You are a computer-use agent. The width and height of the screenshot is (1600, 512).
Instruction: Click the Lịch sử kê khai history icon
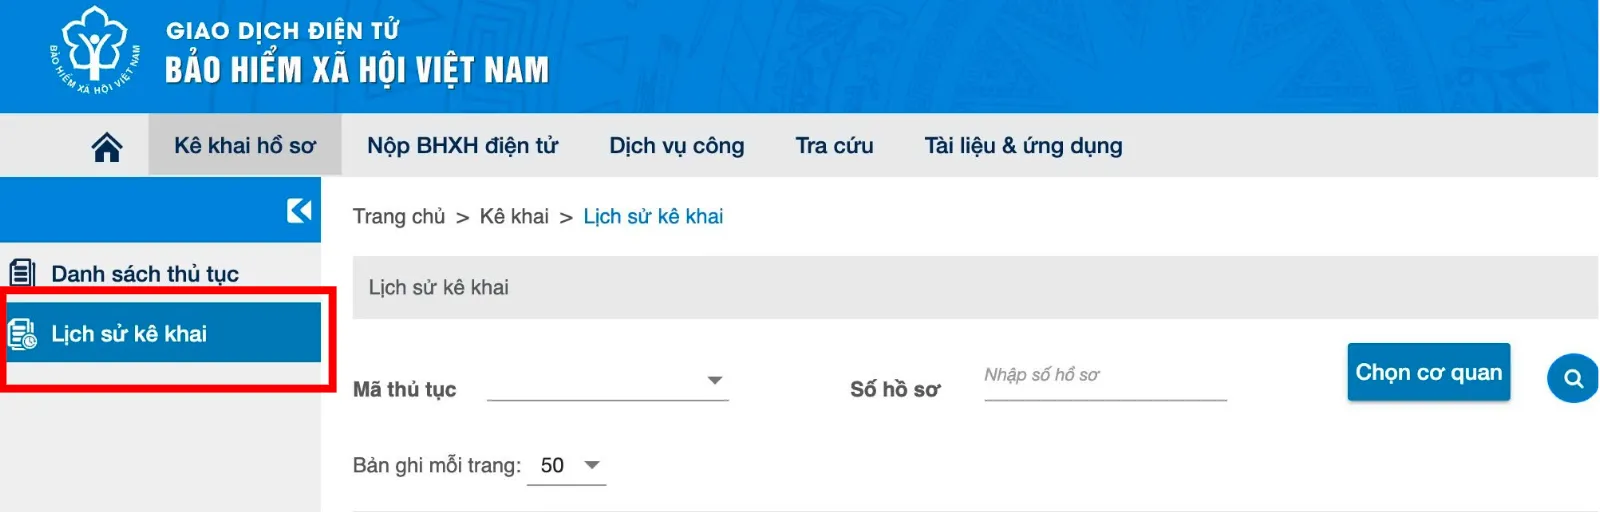point(22,334)
